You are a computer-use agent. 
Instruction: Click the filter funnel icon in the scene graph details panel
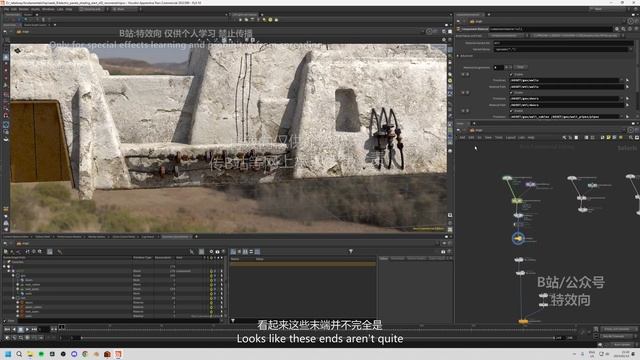[351, 251]
